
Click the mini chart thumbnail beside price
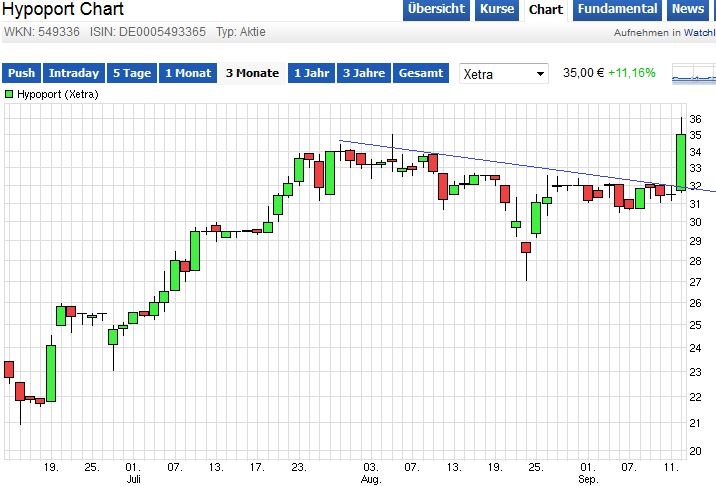(694, 74)
